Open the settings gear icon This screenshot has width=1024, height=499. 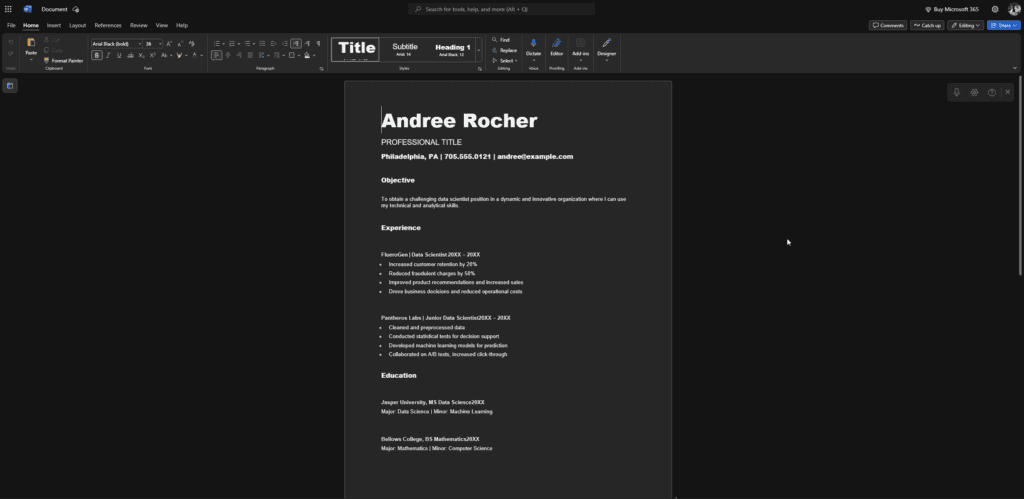coord(995,9)
